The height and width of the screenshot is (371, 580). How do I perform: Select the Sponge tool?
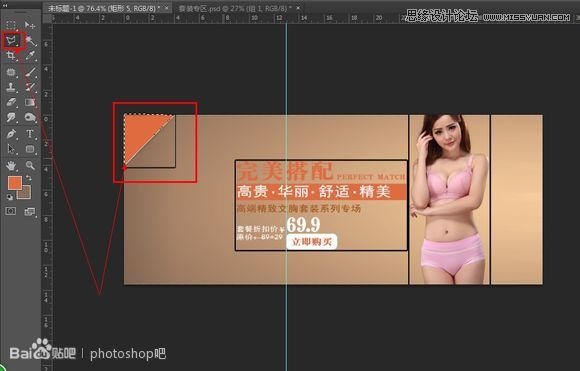pyautogui.click(x=30, y=118)
